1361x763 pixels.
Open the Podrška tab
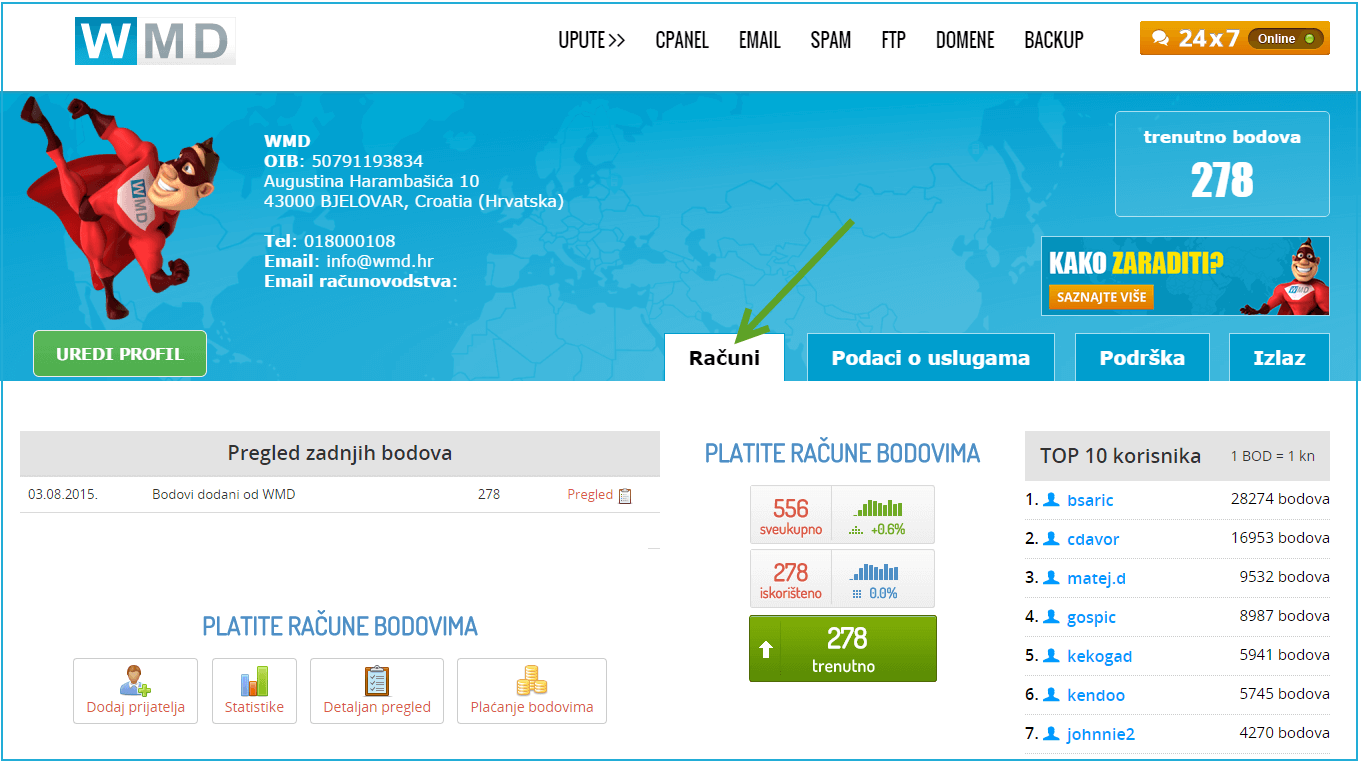[1142, 358]
